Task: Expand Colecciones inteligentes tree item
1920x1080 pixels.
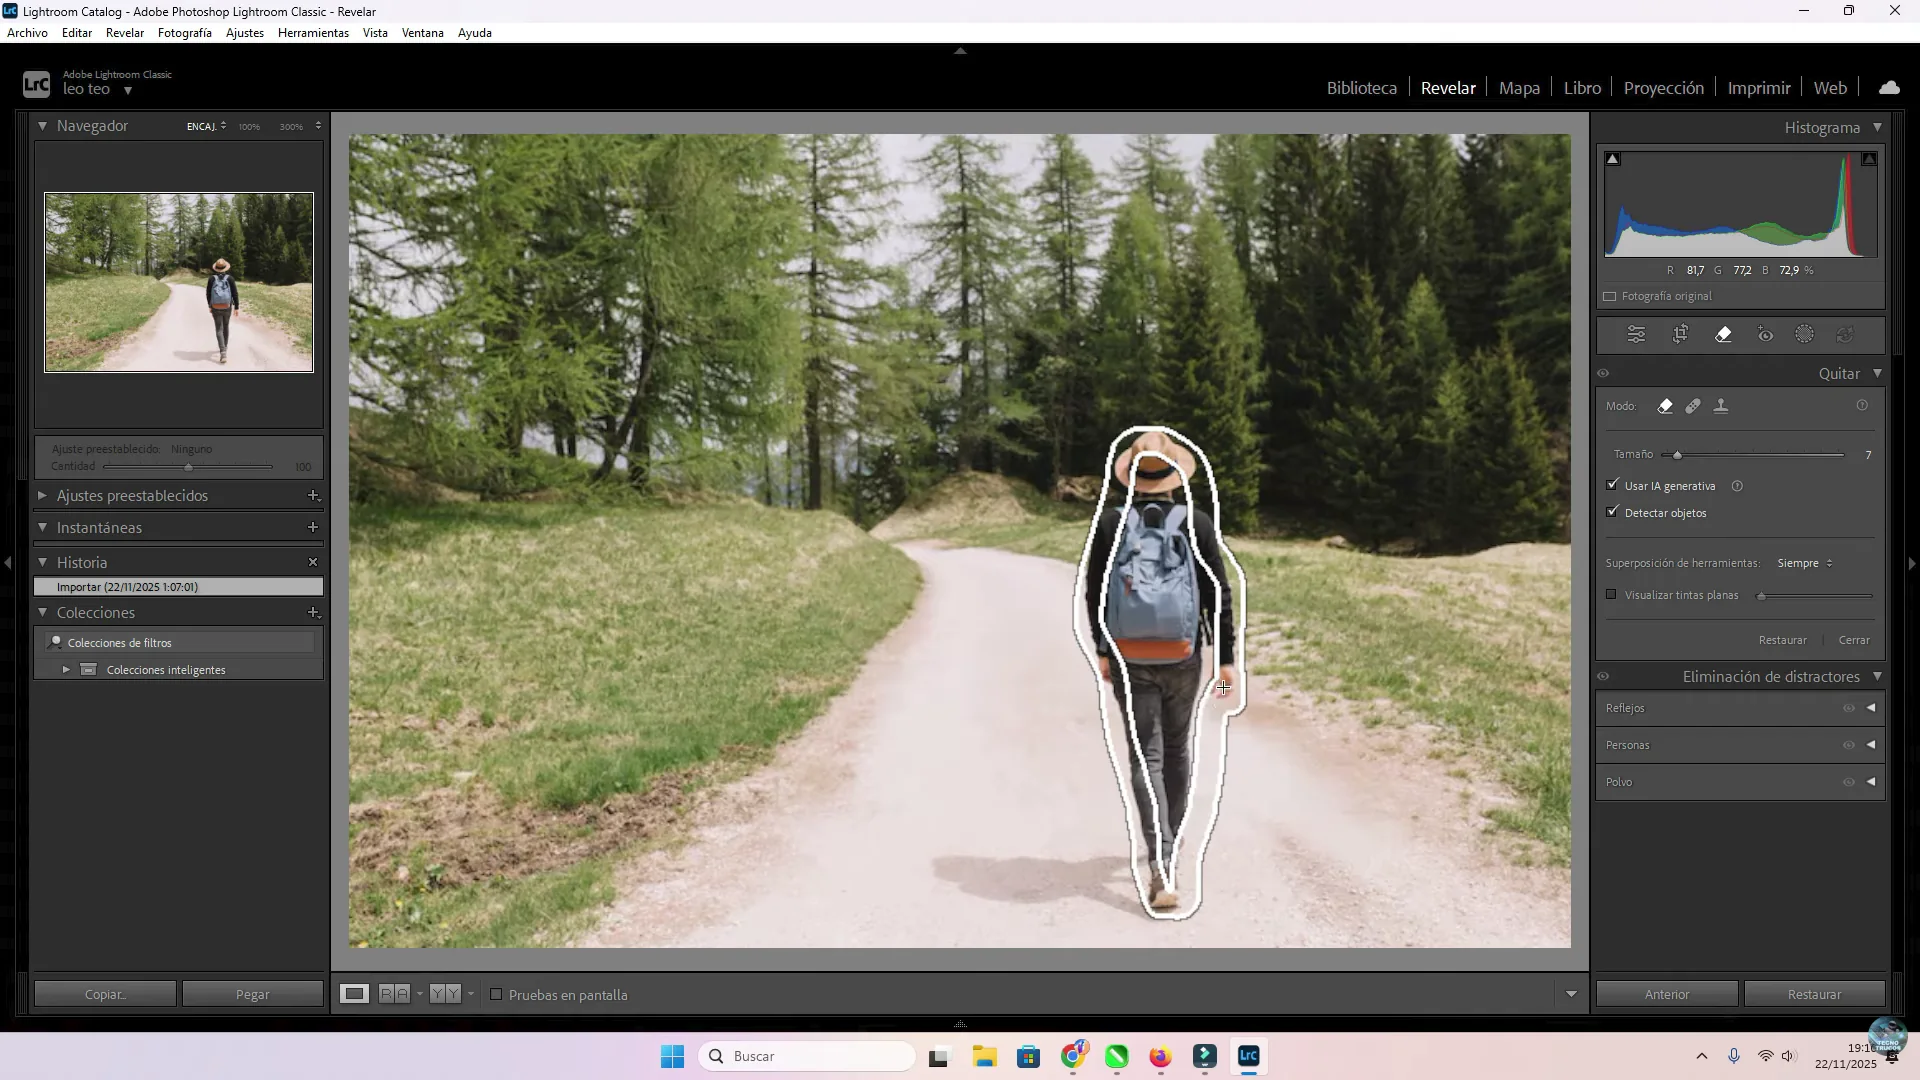Action: pyautogui.click(x=66, y=670)
